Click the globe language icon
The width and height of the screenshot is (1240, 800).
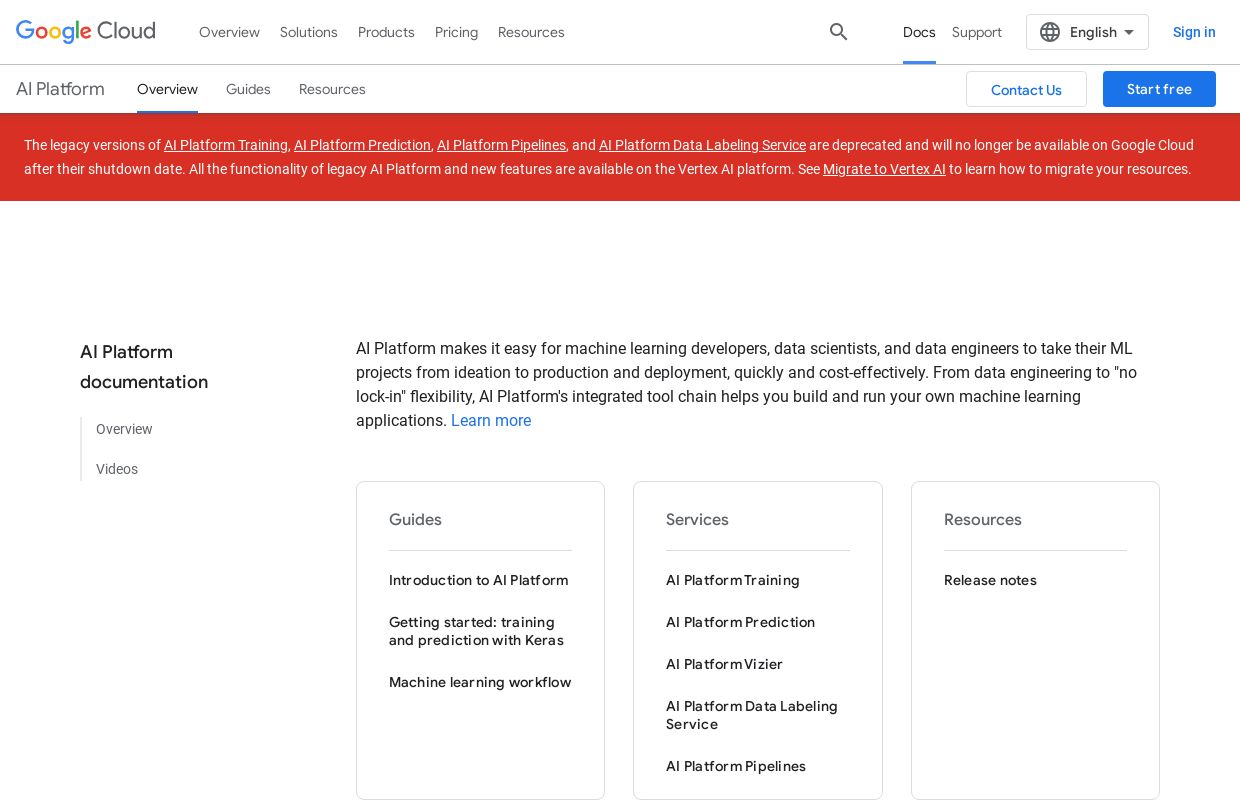click(x=1050, y=32)
